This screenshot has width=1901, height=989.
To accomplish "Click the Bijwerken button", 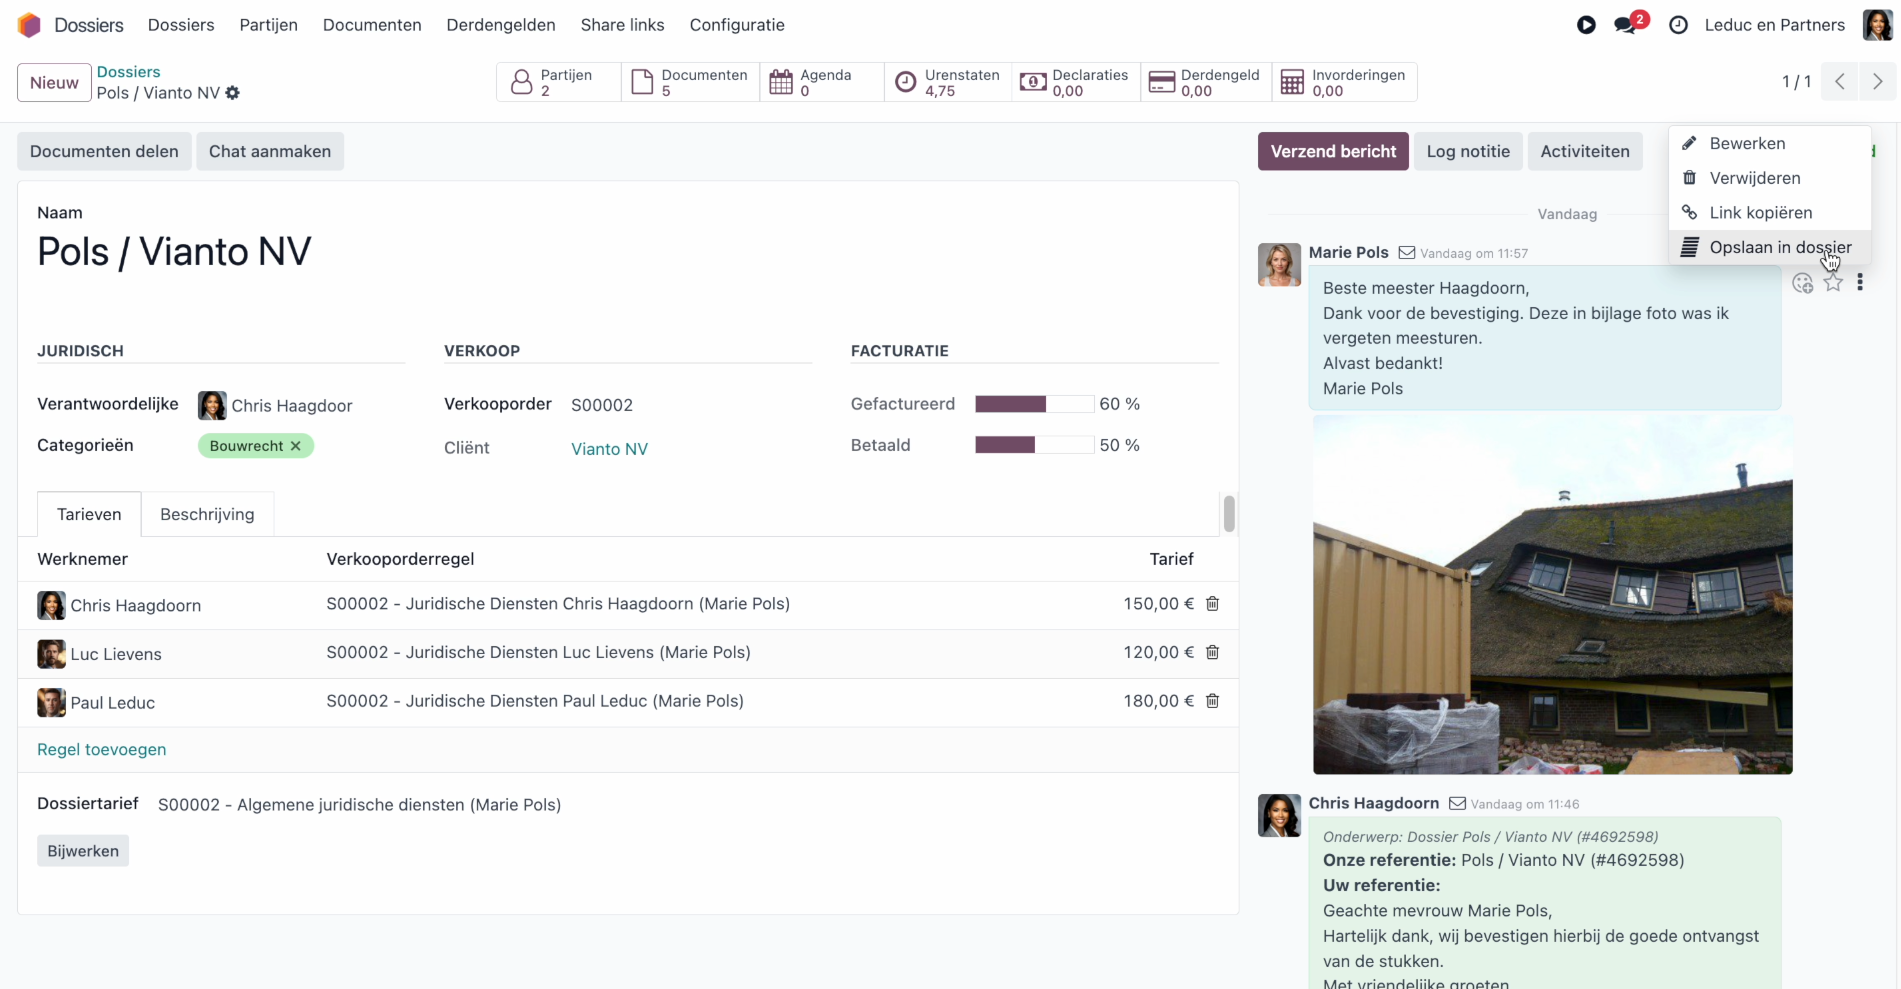I will 83,851.
